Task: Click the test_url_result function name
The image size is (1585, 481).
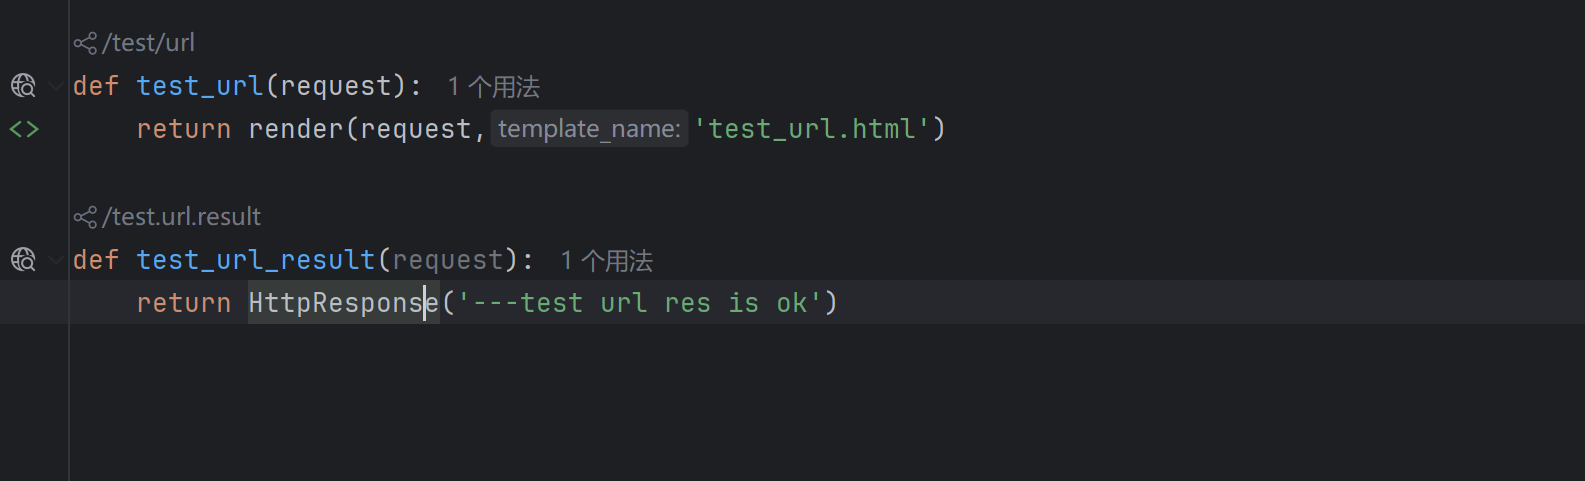Action: (x=256, y=260)
